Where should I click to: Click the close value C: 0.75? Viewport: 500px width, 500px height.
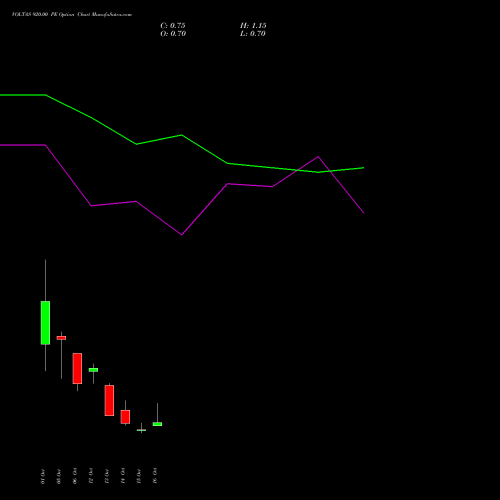(x=173, y=26)
